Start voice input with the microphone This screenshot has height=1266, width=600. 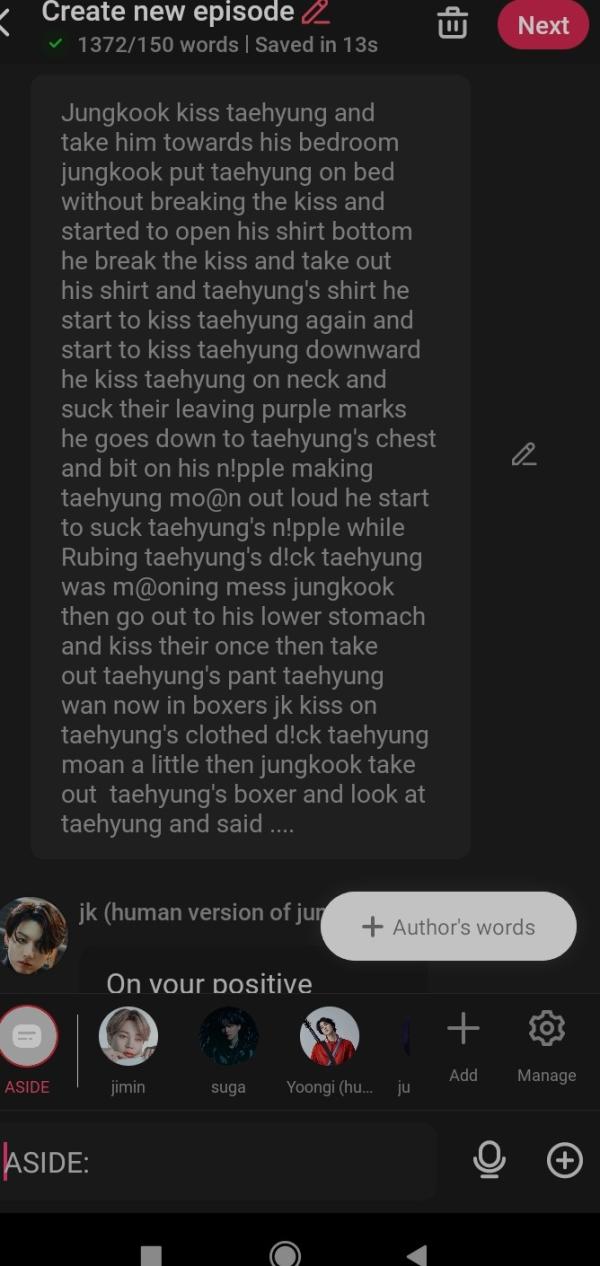[489, 1160]
